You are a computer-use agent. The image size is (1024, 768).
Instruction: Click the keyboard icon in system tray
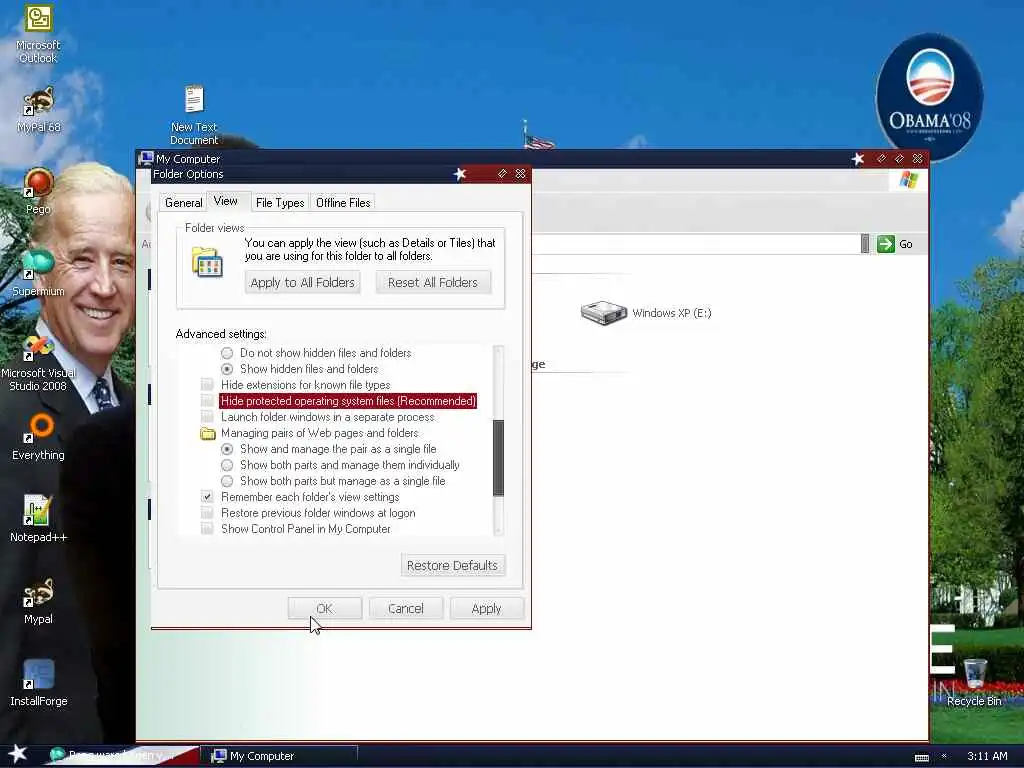(921, 757)
